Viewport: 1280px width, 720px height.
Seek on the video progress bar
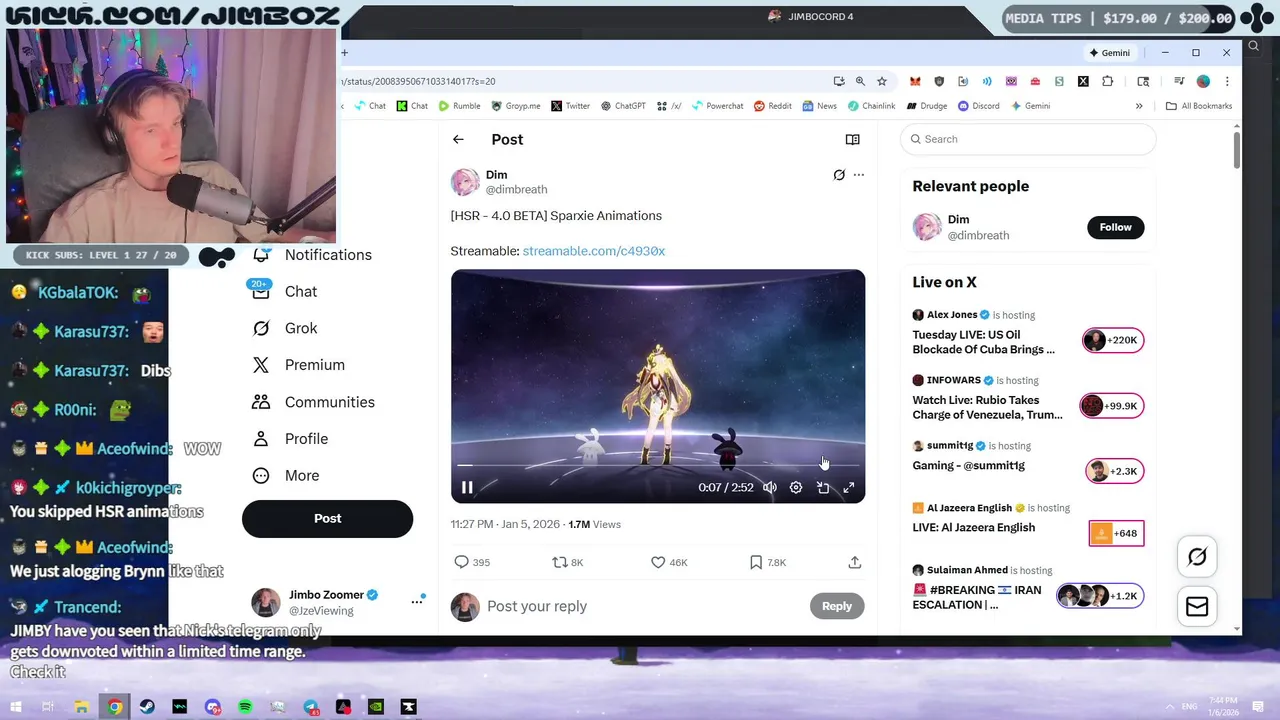point(658,465)
